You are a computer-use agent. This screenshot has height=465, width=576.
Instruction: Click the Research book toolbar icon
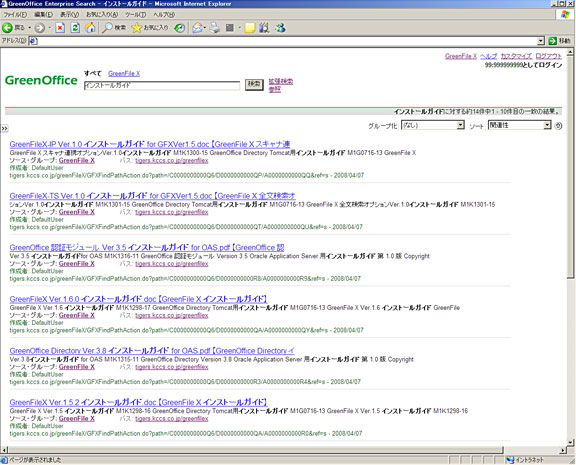coord(264,28)
